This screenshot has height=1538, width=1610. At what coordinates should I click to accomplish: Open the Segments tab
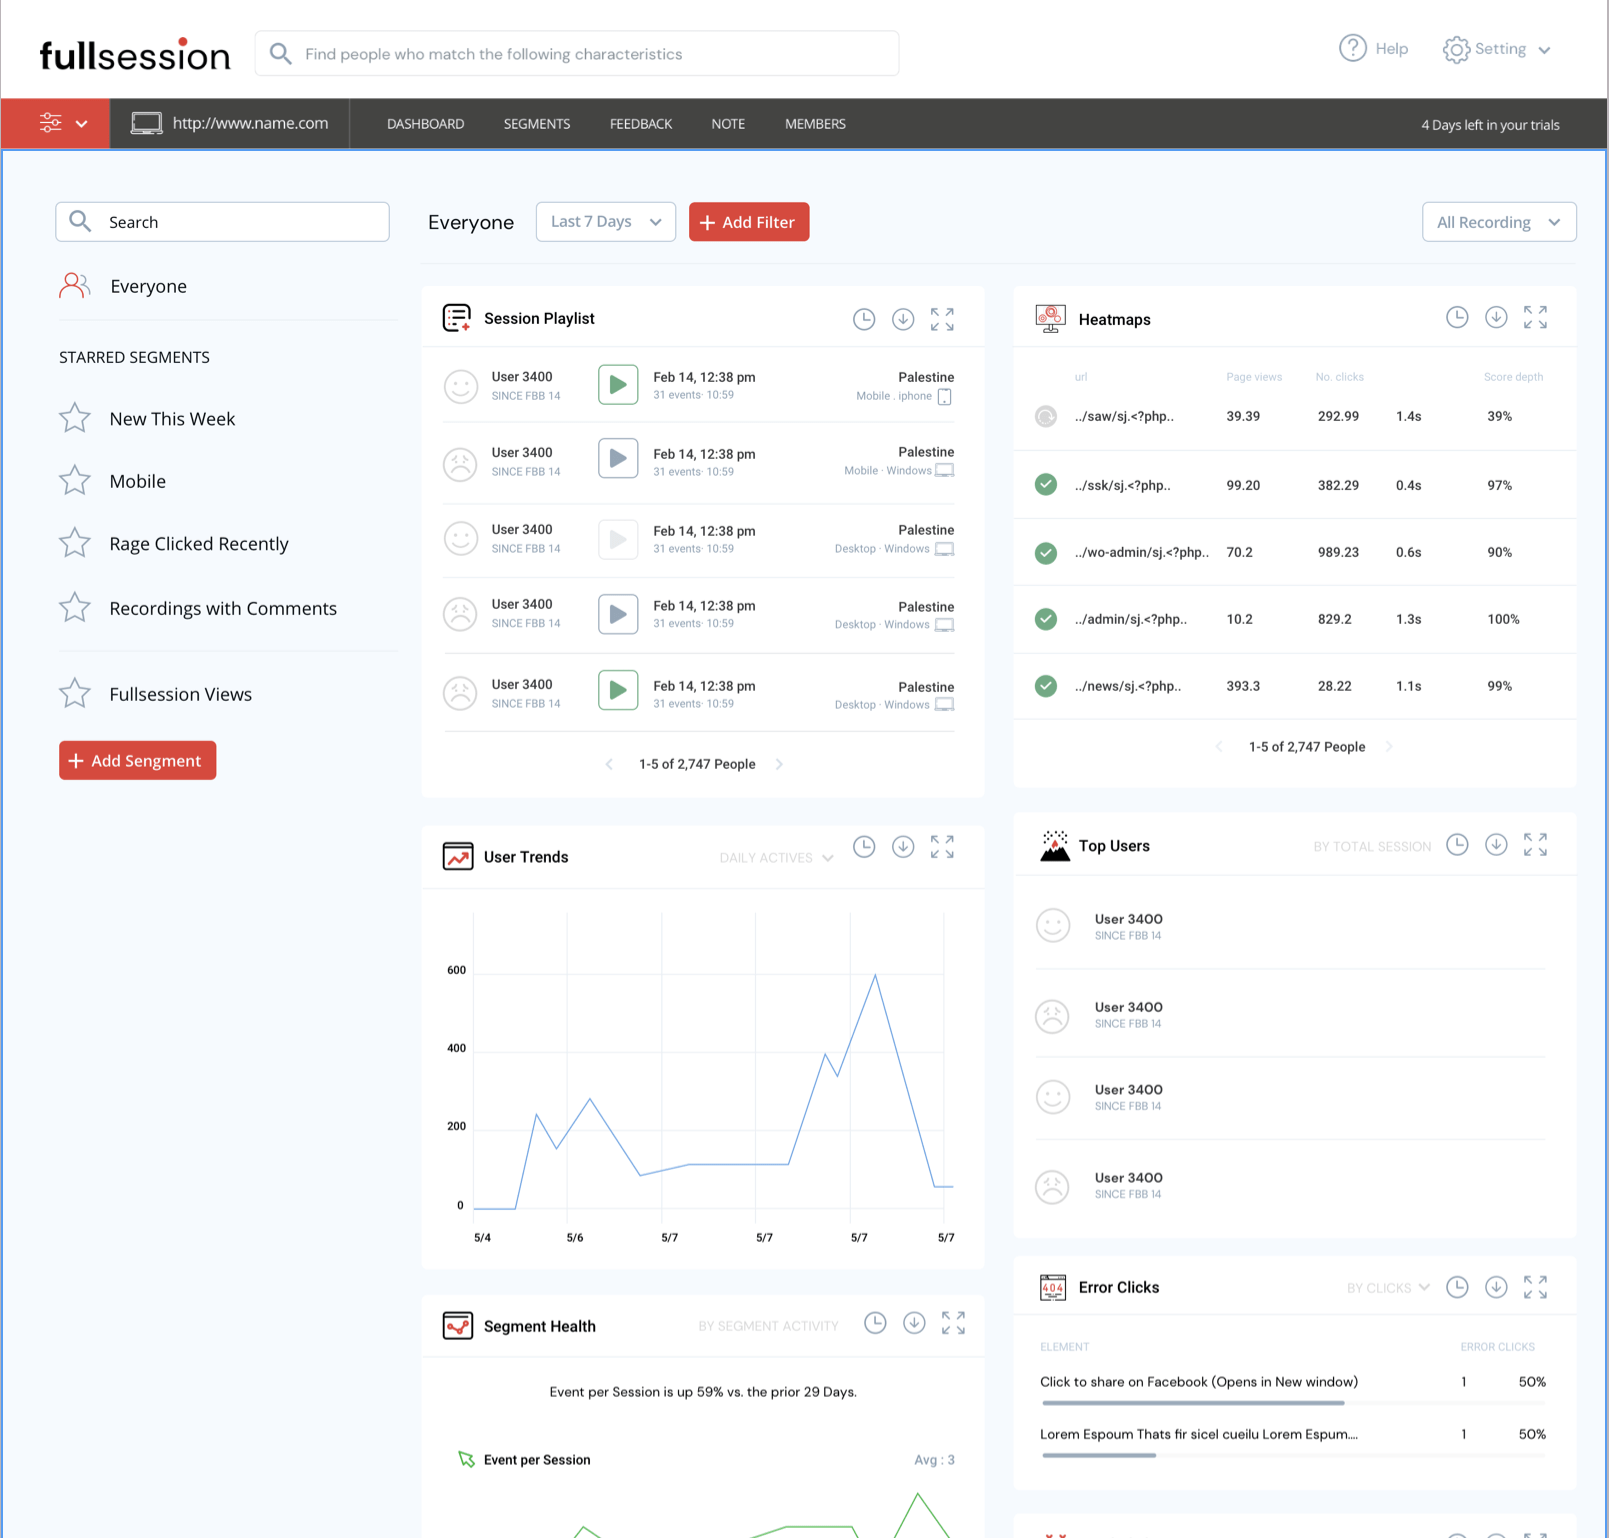tap(537, 124)
